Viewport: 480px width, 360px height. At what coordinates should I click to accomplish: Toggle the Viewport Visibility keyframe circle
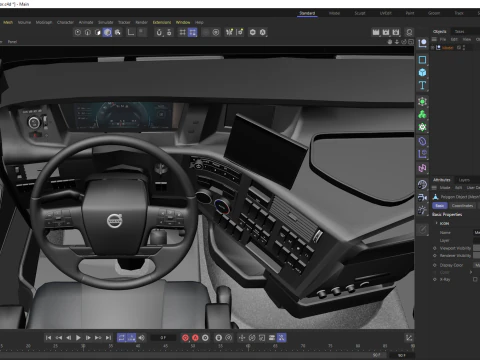coord(435,248)
